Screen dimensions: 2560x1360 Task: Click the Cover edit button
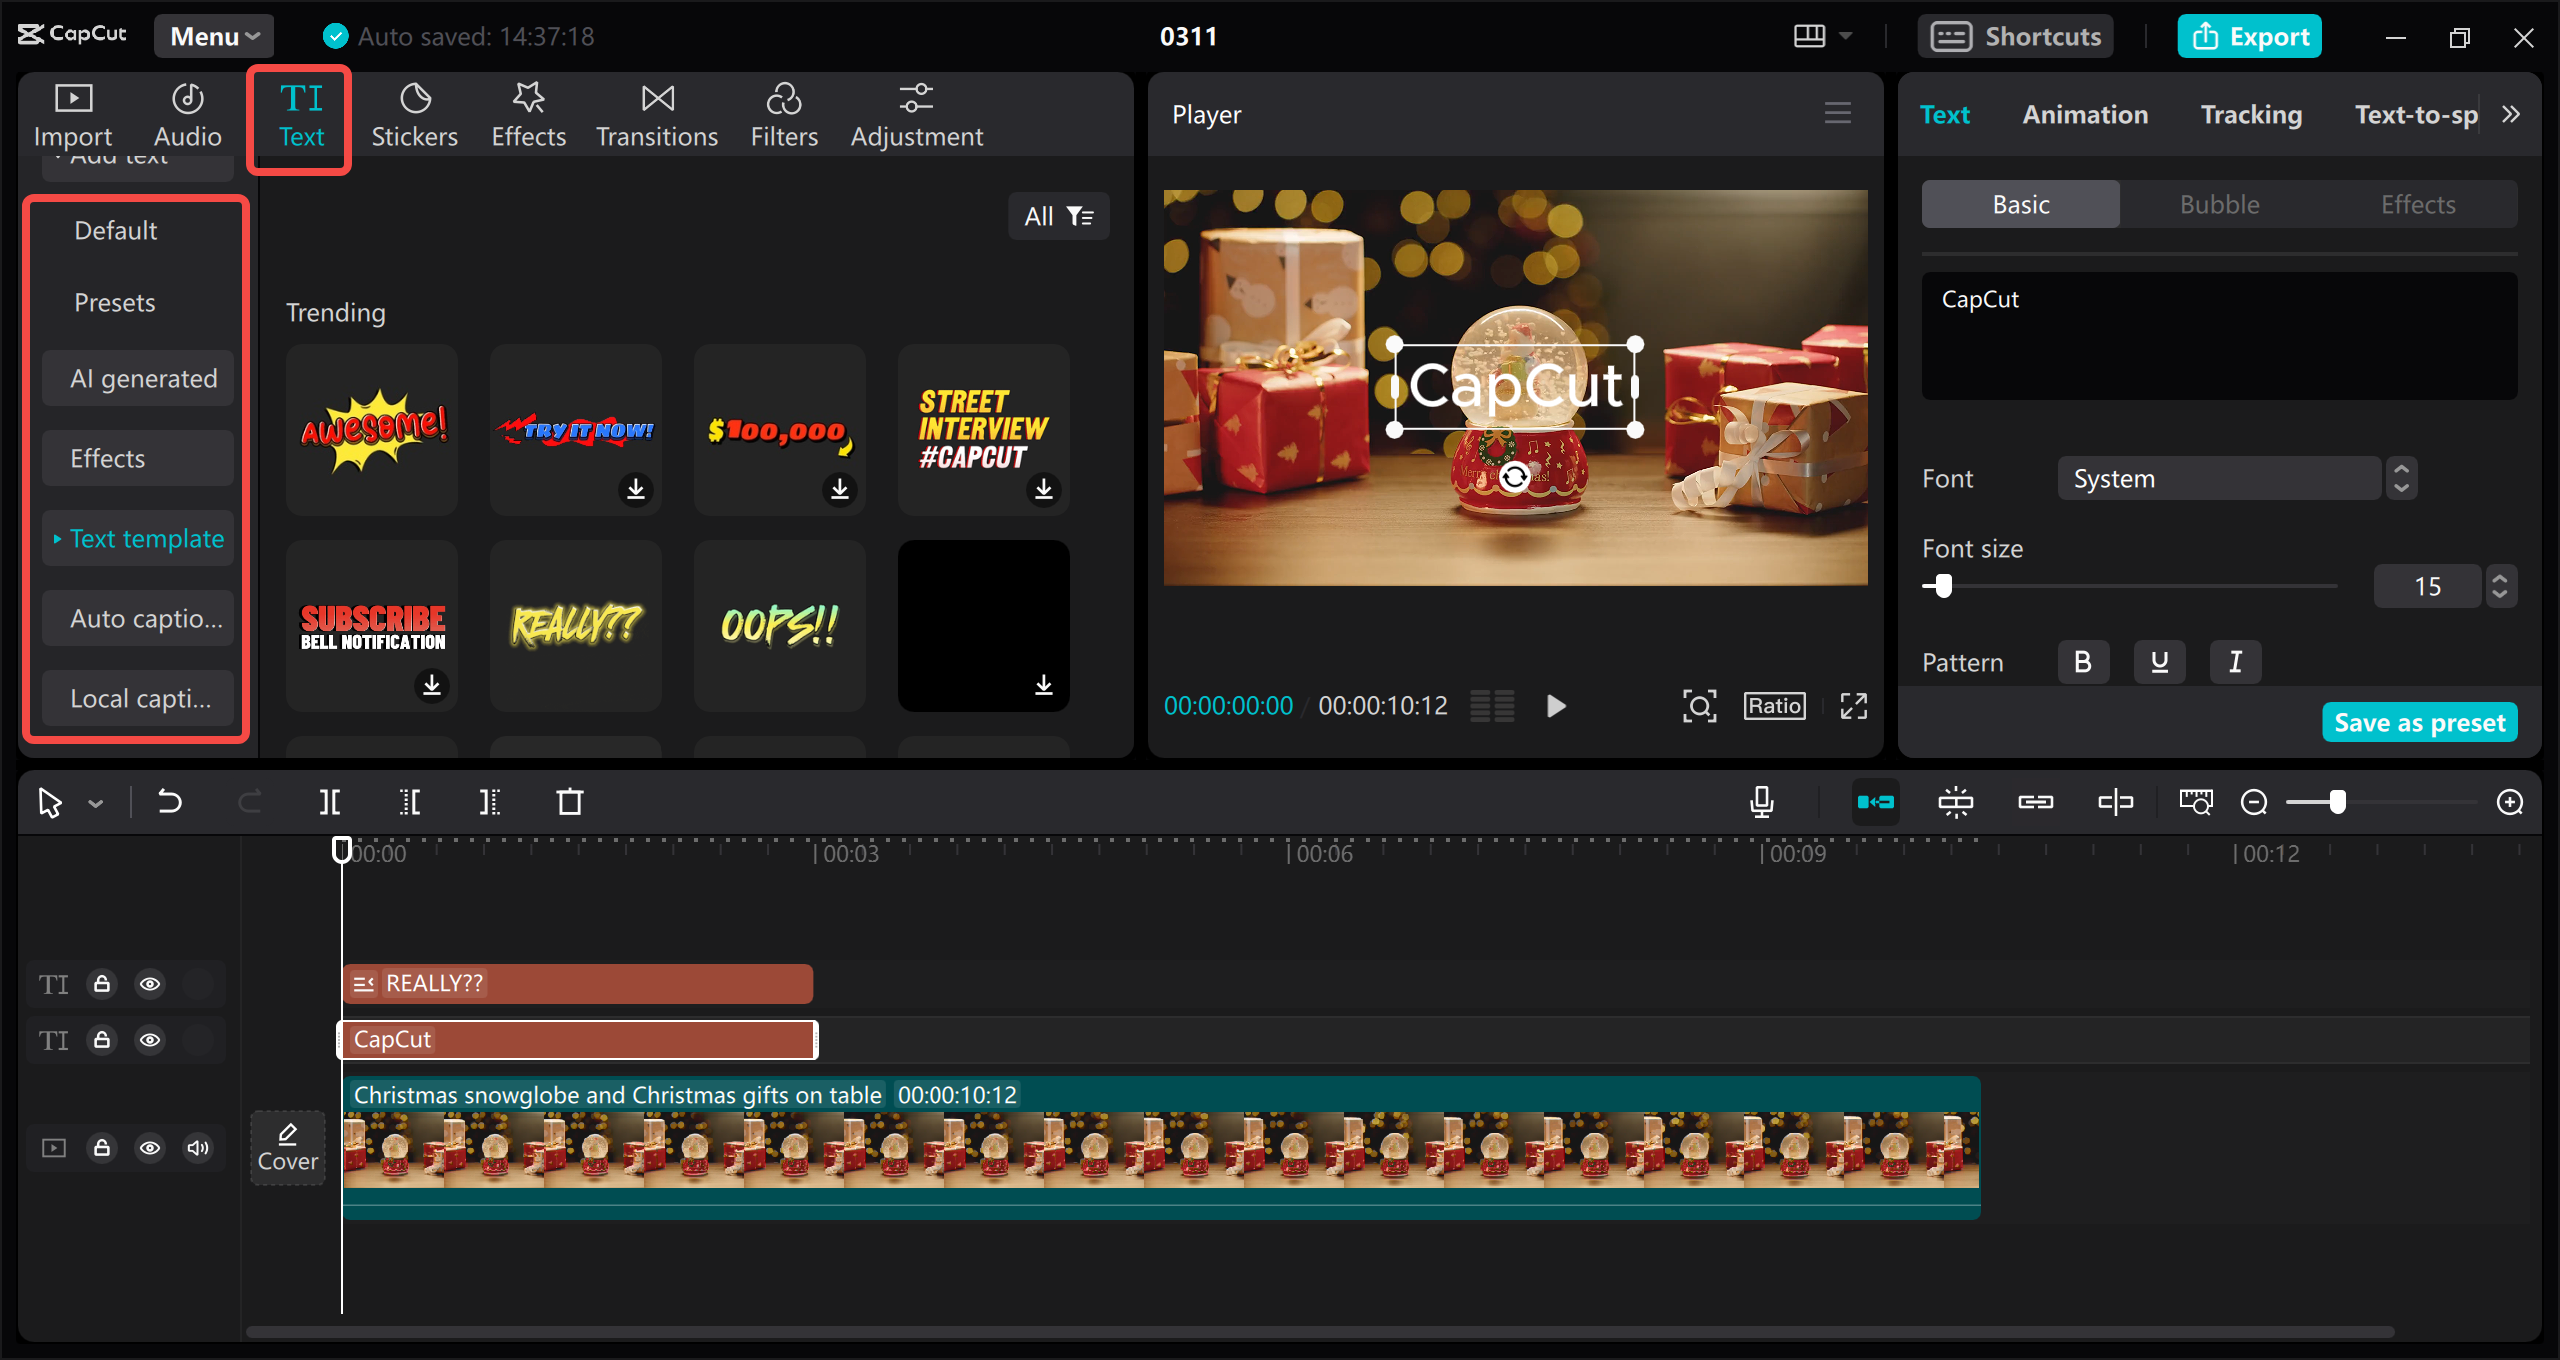click(x=288, y=1147)
